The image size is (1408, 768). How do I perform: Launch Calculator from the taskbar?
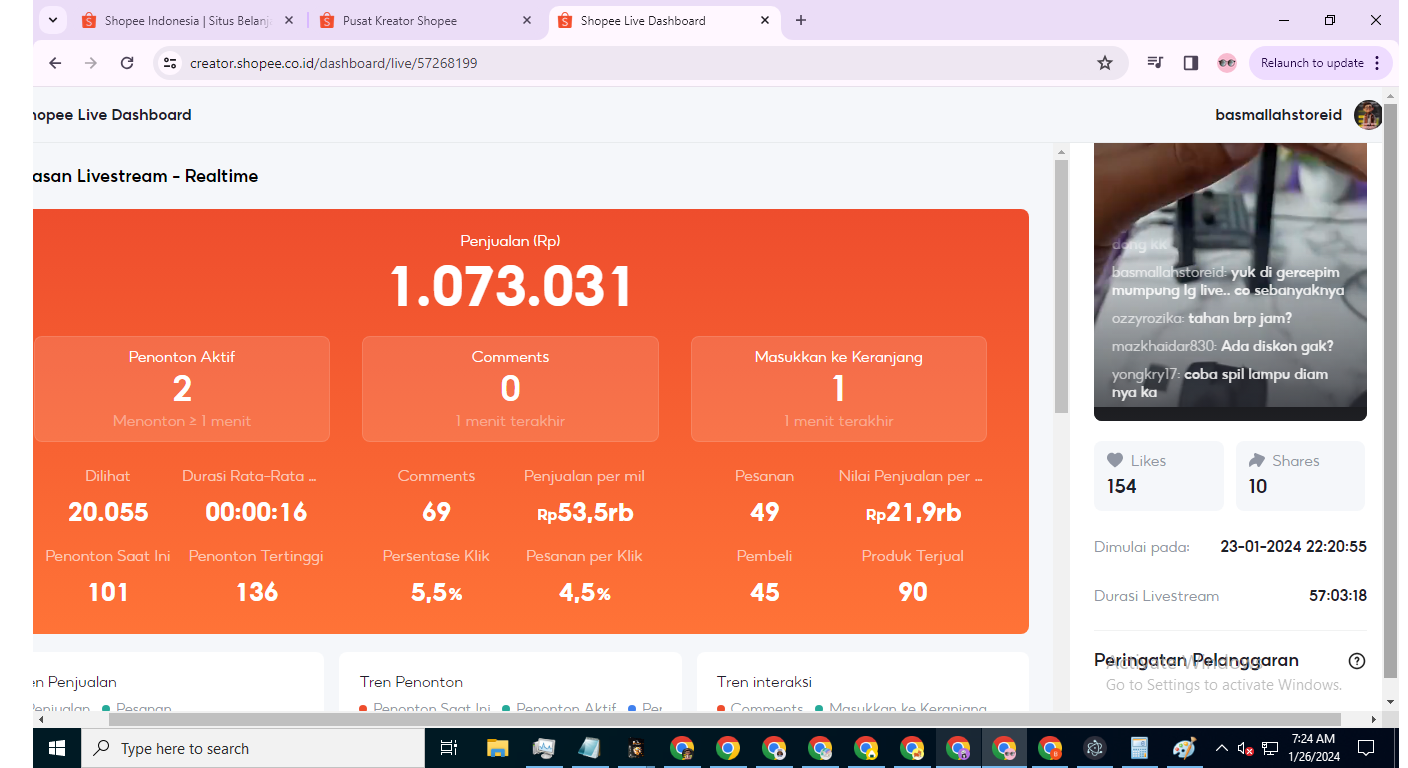coord(1139,747)
